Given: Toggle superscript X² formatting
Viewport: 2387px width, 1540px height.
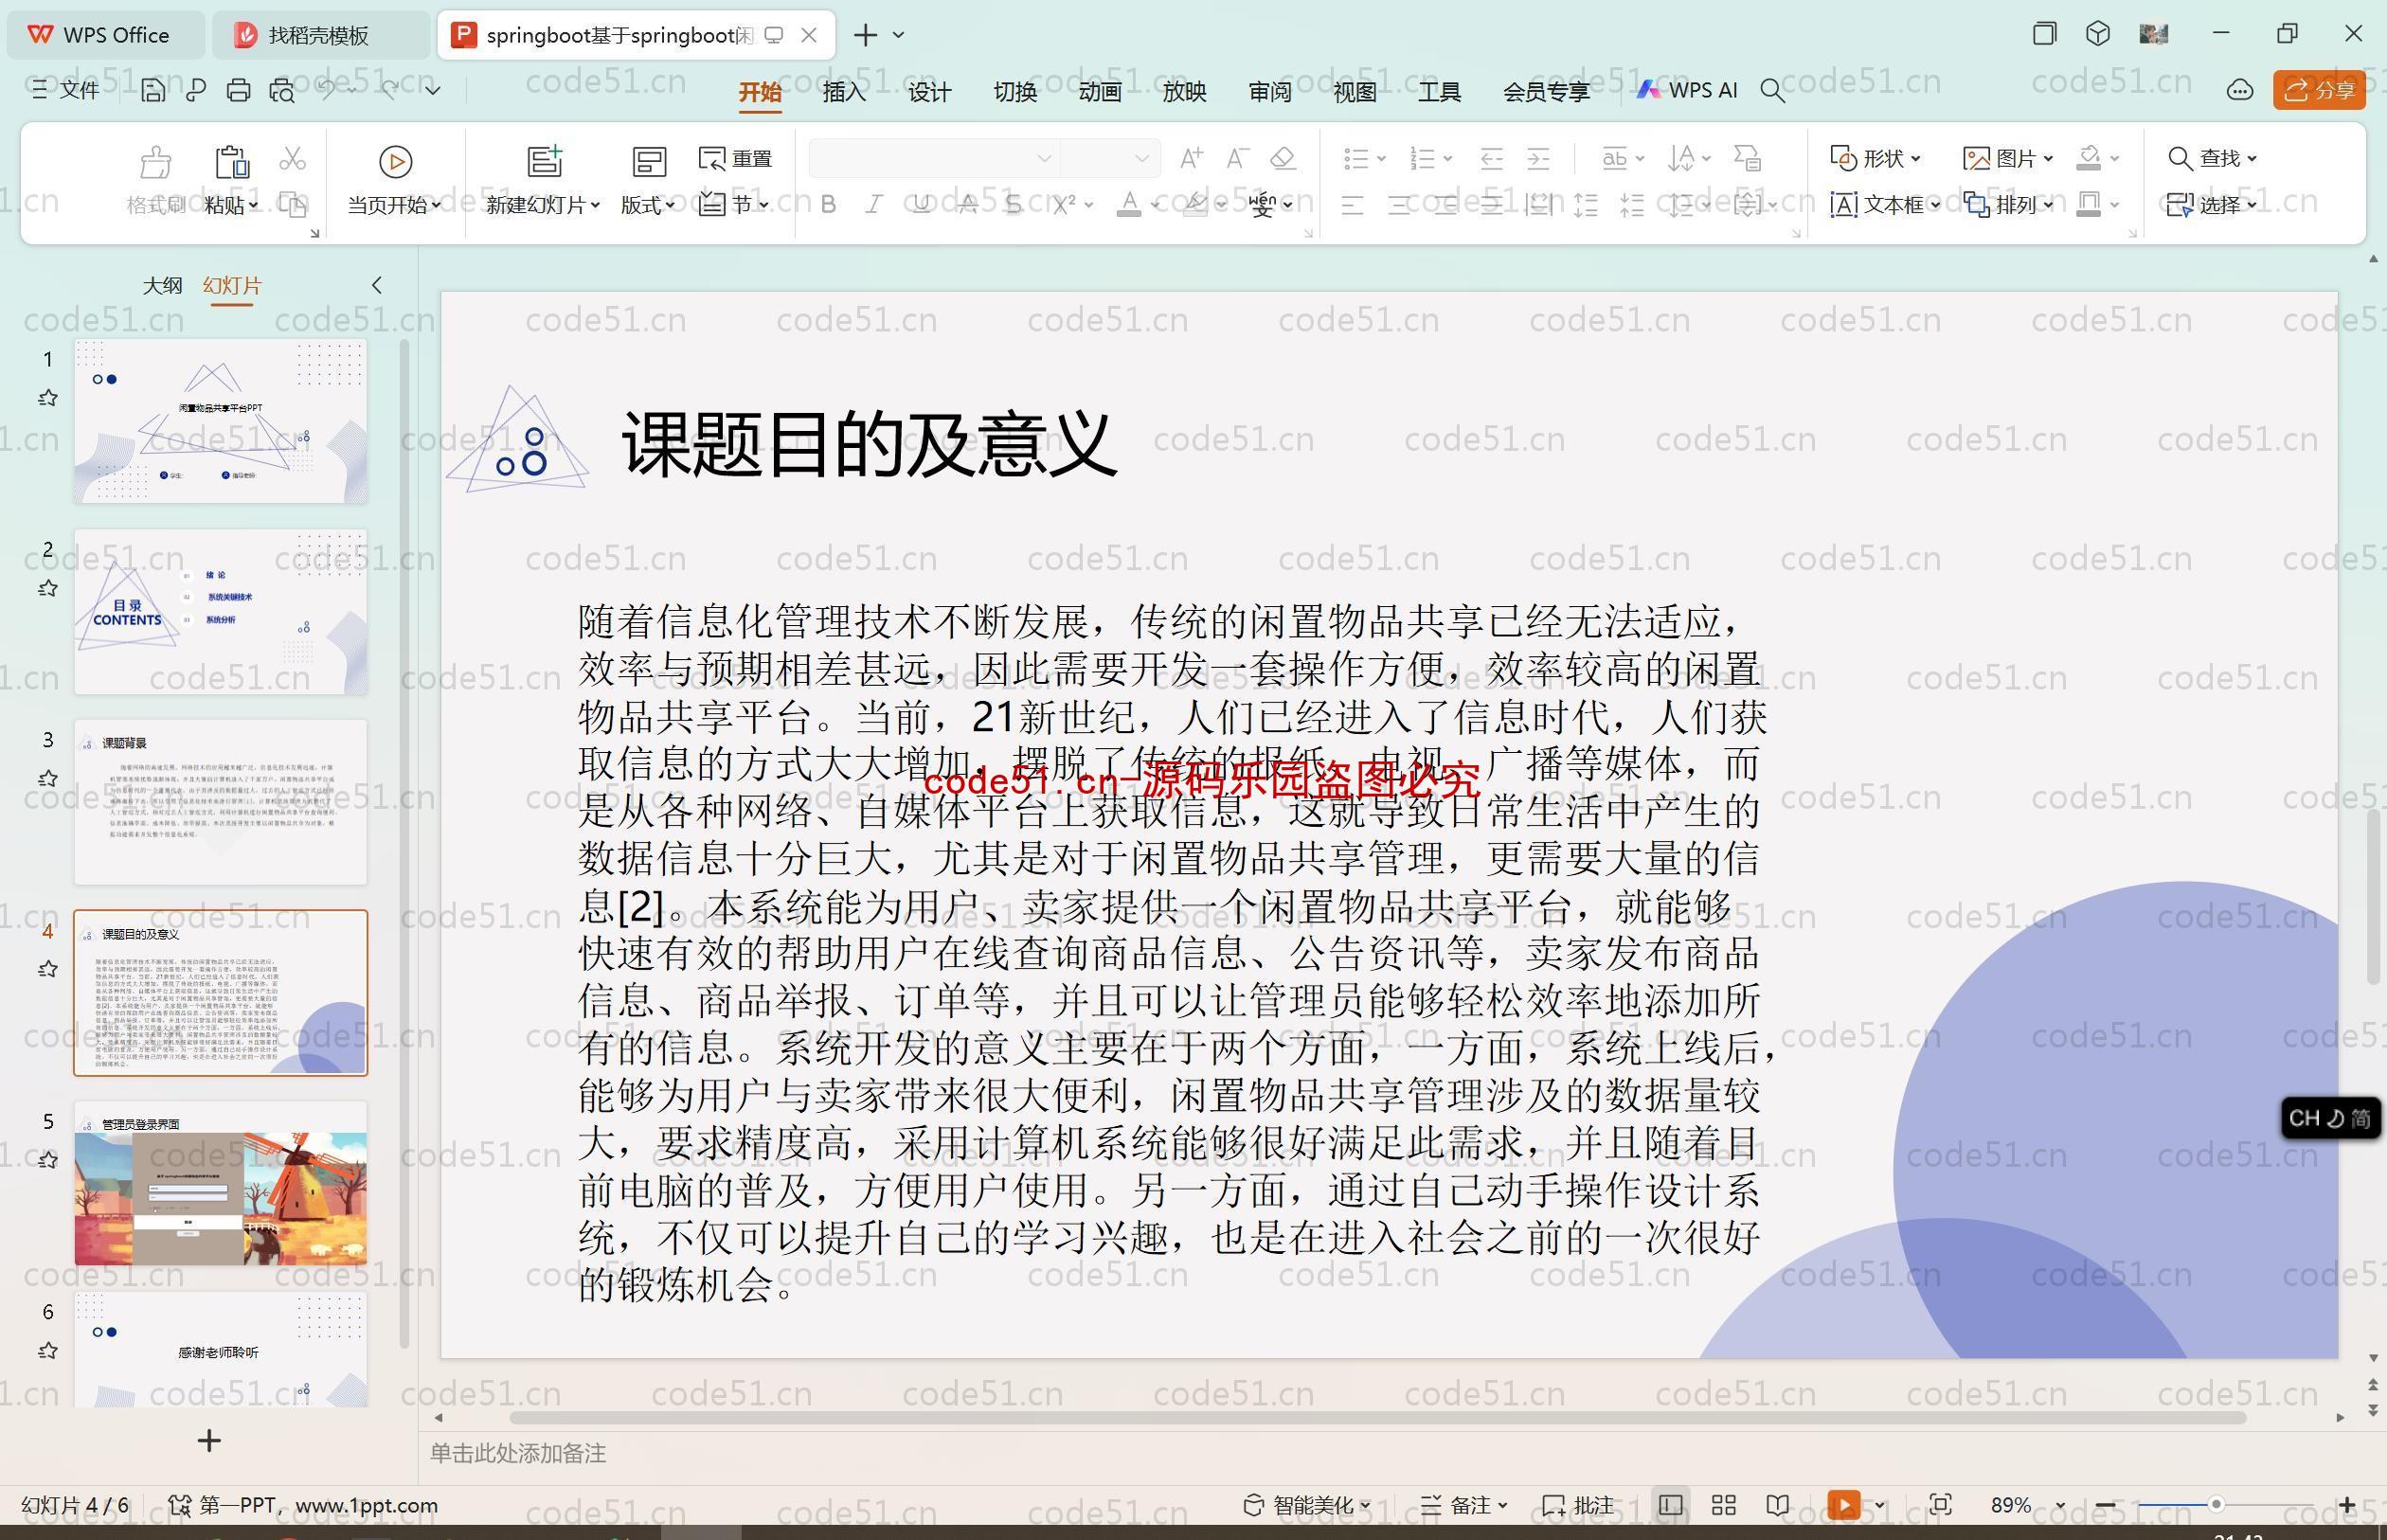Looking at the screenshot, I should (1064, 205).
